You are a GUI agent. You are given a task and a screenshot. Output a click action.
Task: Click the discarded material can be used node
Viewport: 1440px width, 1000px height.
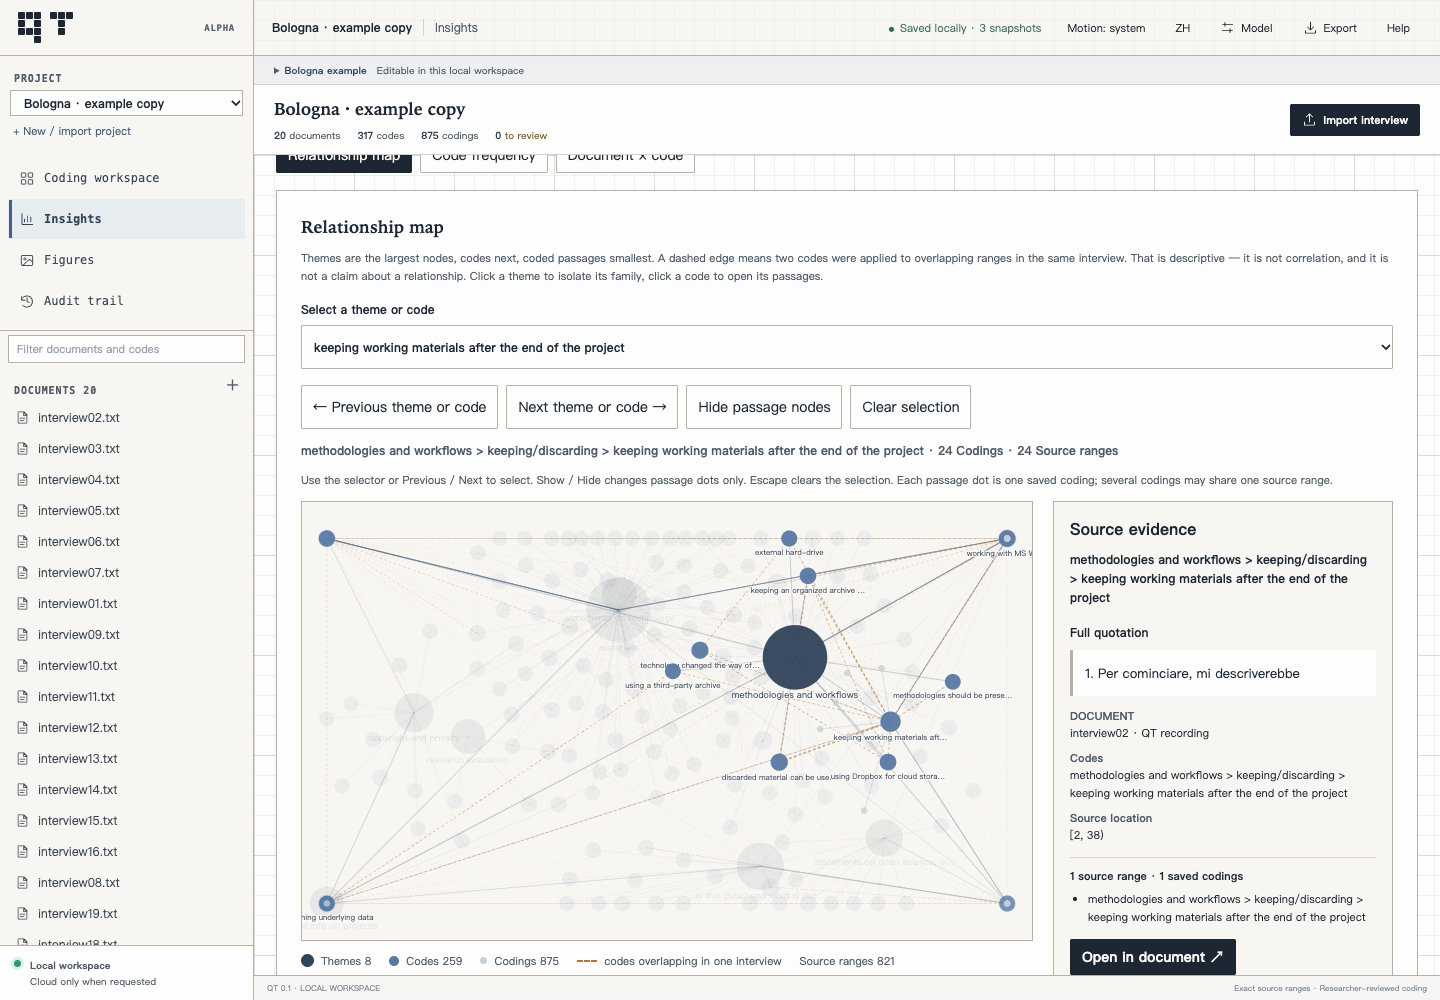coord(779,762)
